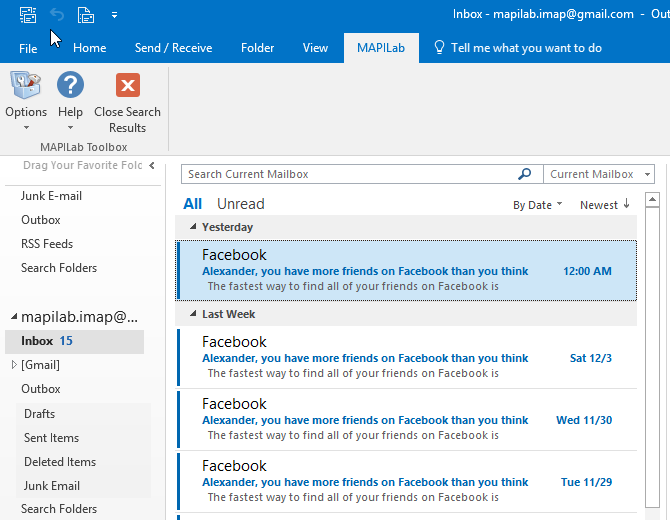
Task: Click the third quick access toolbar icon
Action: pyautogui.click(x=85, y=15)
